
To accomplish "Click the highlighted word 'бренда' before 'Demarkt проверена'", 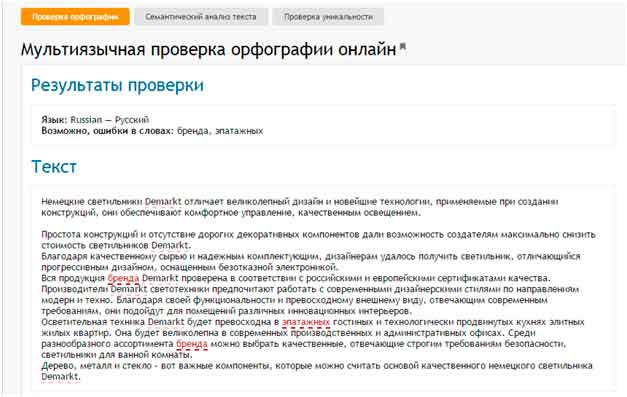I will 123,278.
